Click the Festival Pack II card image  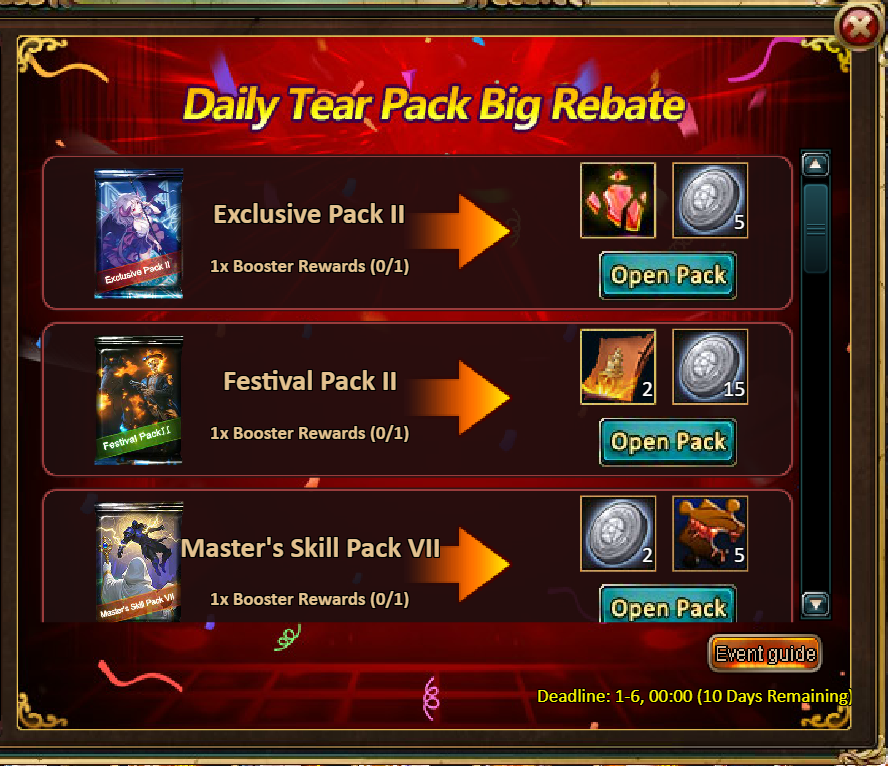point(139,400)
